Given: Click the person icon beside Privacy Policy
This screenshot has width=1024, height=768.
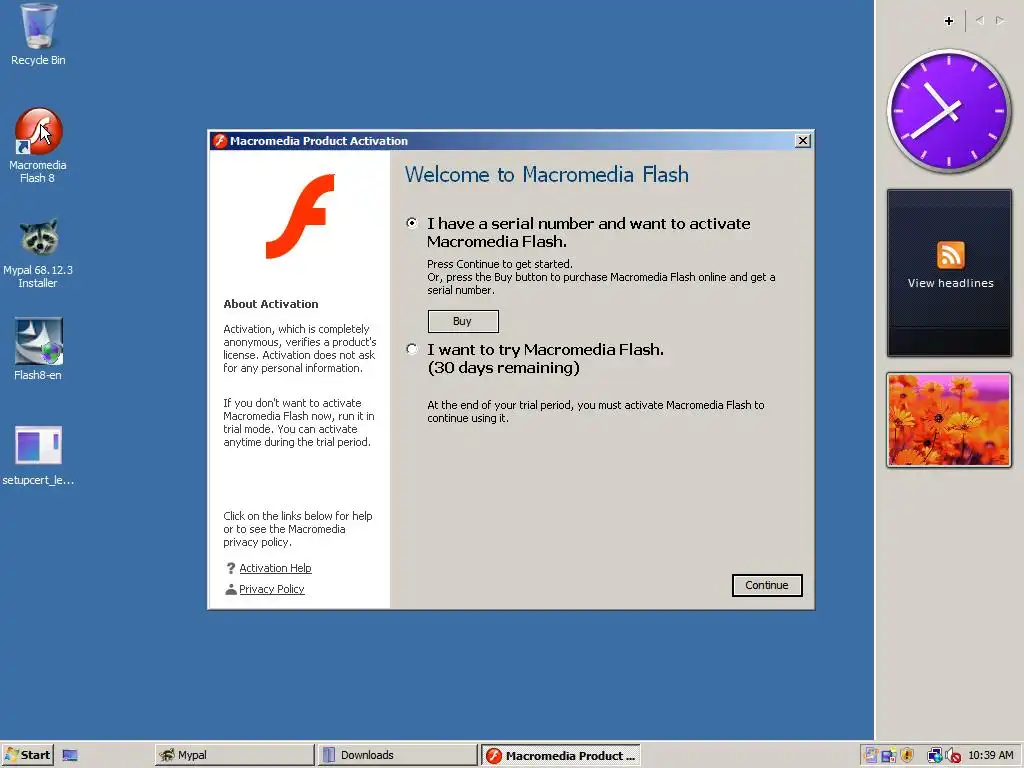Looking at the screenshot, I should (x=231, y=589).
